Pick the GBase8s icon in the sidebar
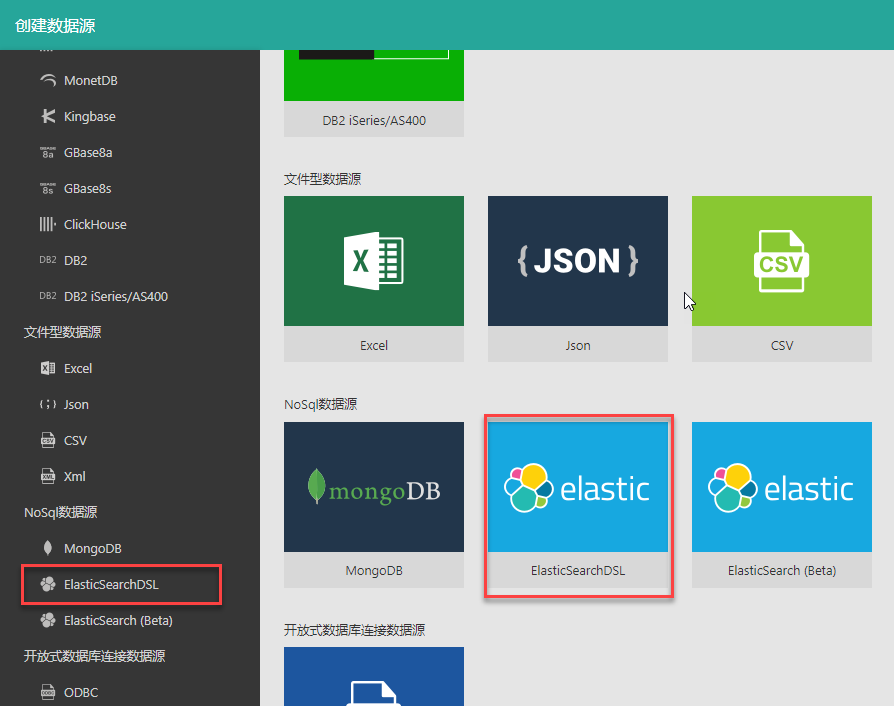 [x=48, y=188]
